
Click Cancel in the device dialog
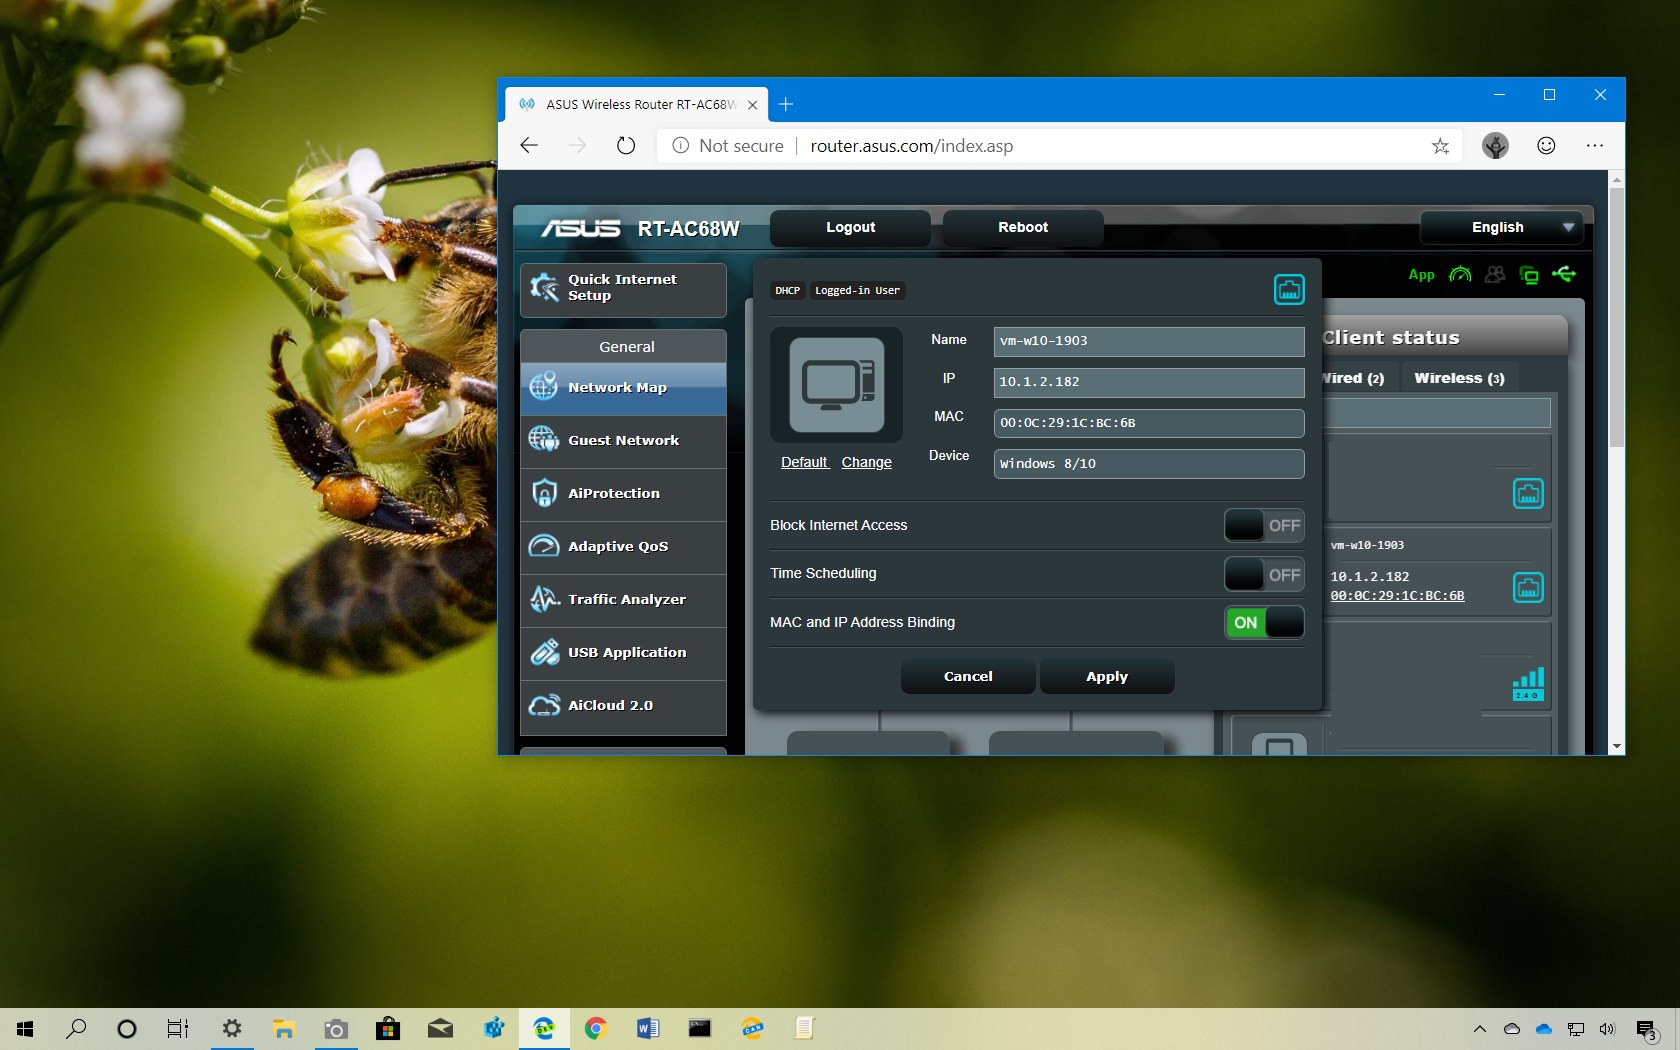968,677
